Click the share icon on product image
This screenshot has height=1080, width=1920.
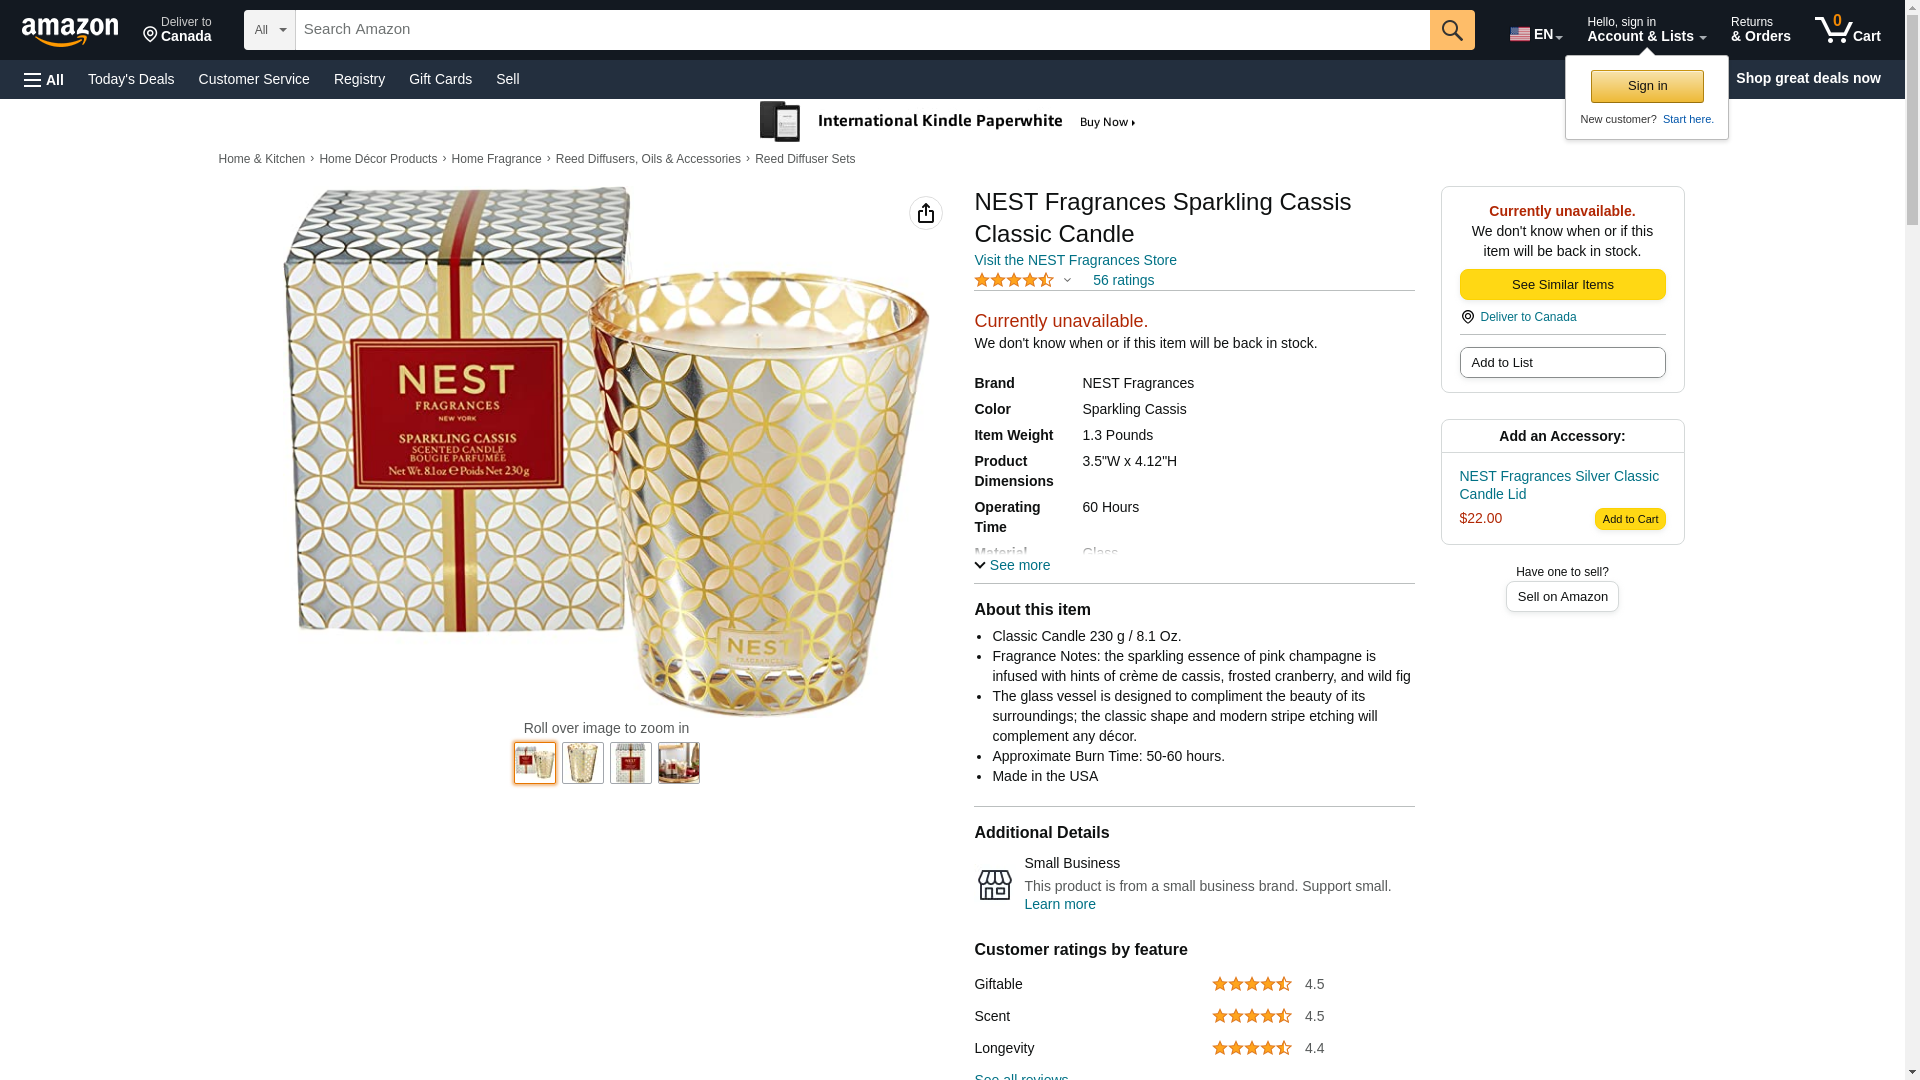click(925, 213)
